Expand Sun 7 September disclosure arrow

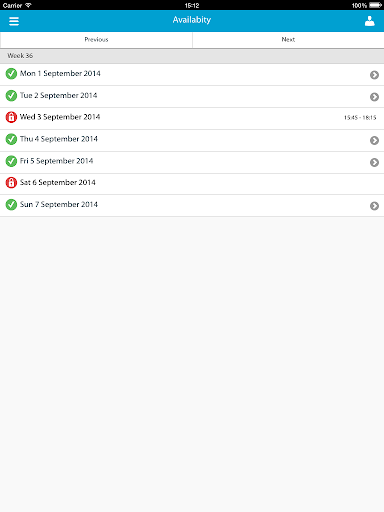point(374,206)
